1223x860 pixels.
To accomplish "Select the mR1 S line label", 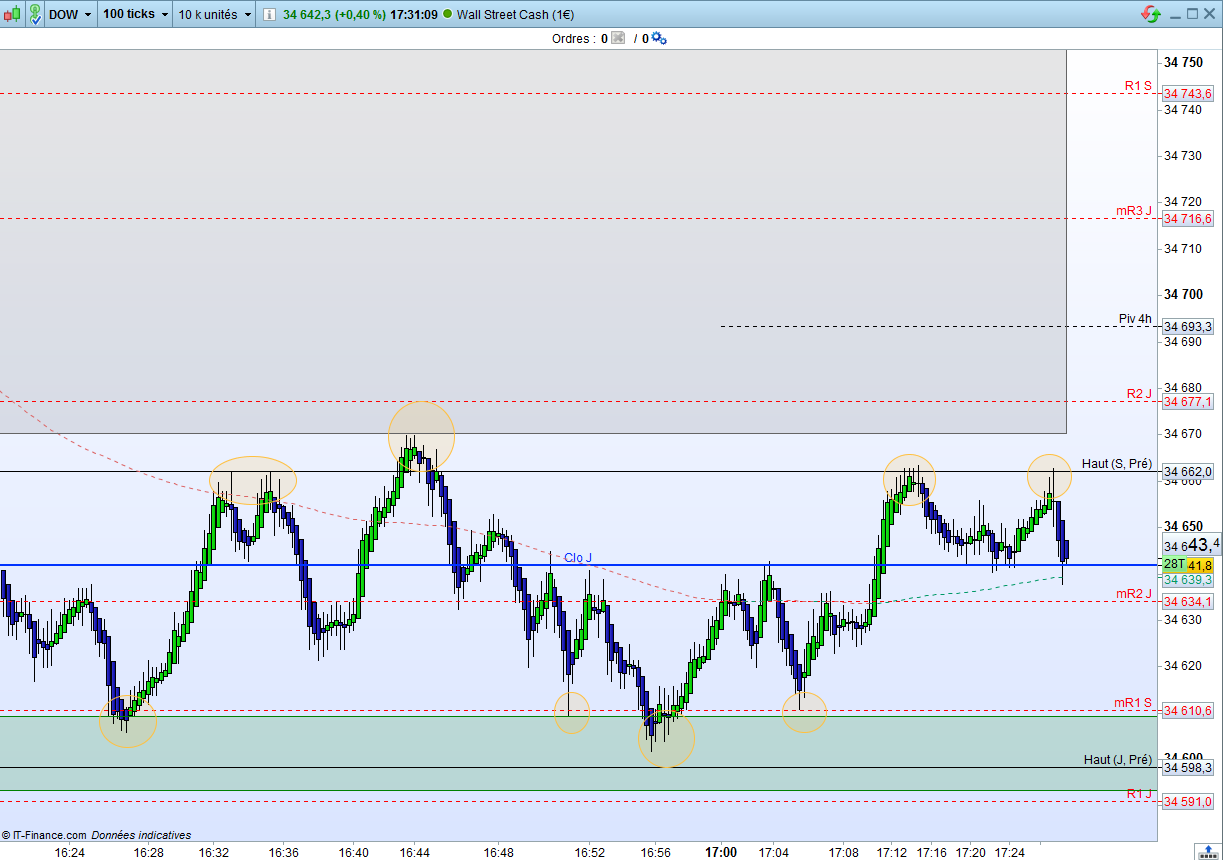I will click(x=1133, y=703).
